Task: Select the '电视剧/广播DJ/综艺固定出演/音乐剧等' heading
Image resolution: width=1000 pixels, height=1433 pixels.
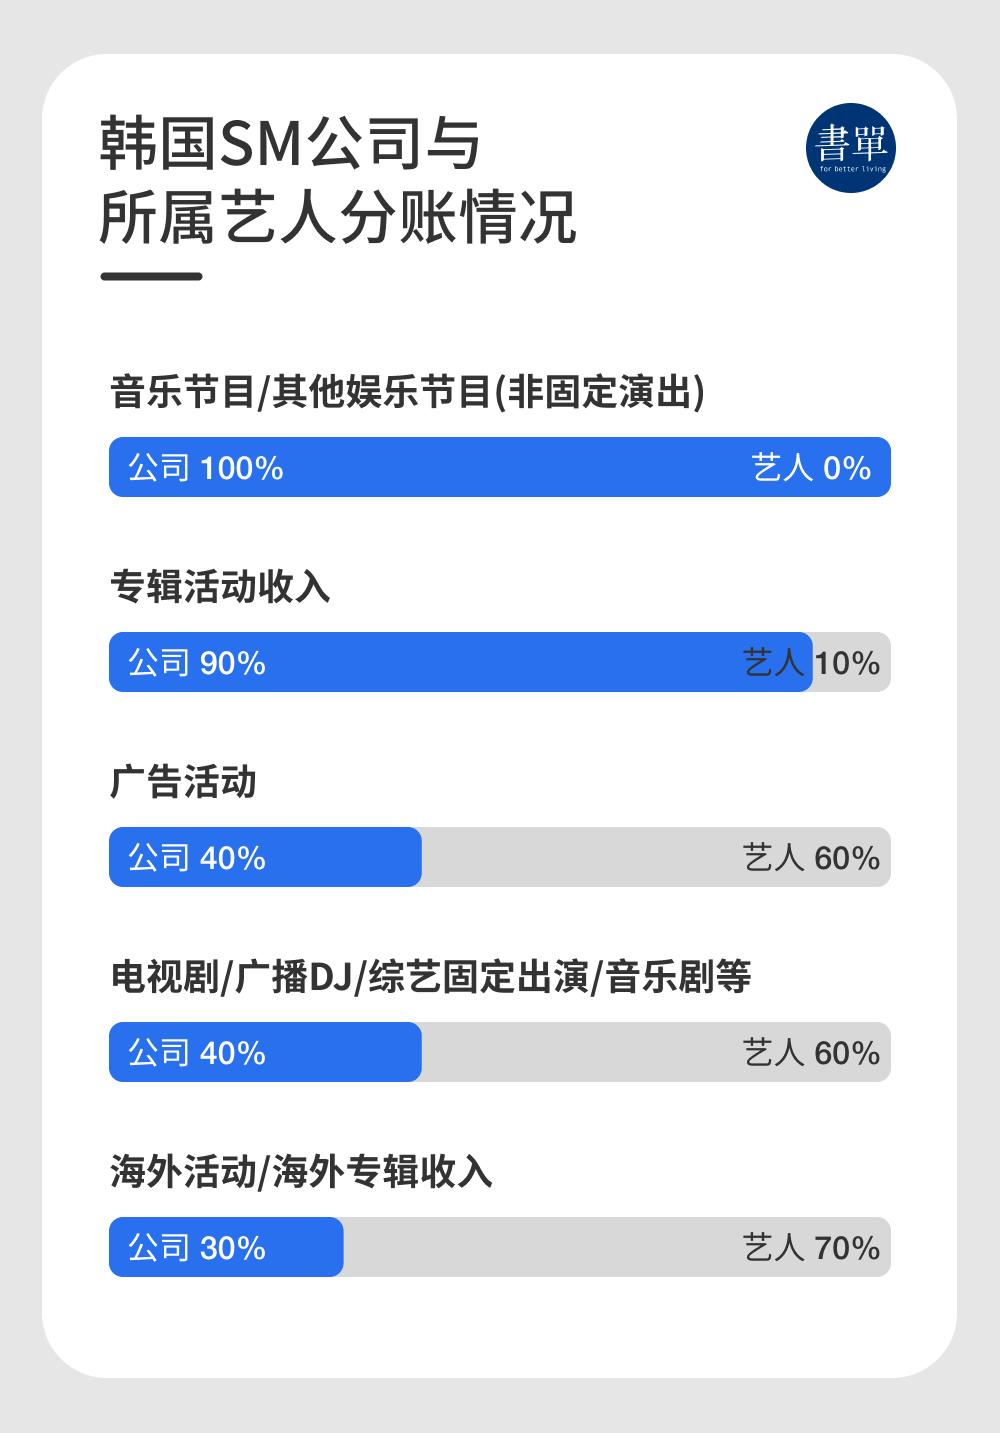Action: tap(430, 977)
